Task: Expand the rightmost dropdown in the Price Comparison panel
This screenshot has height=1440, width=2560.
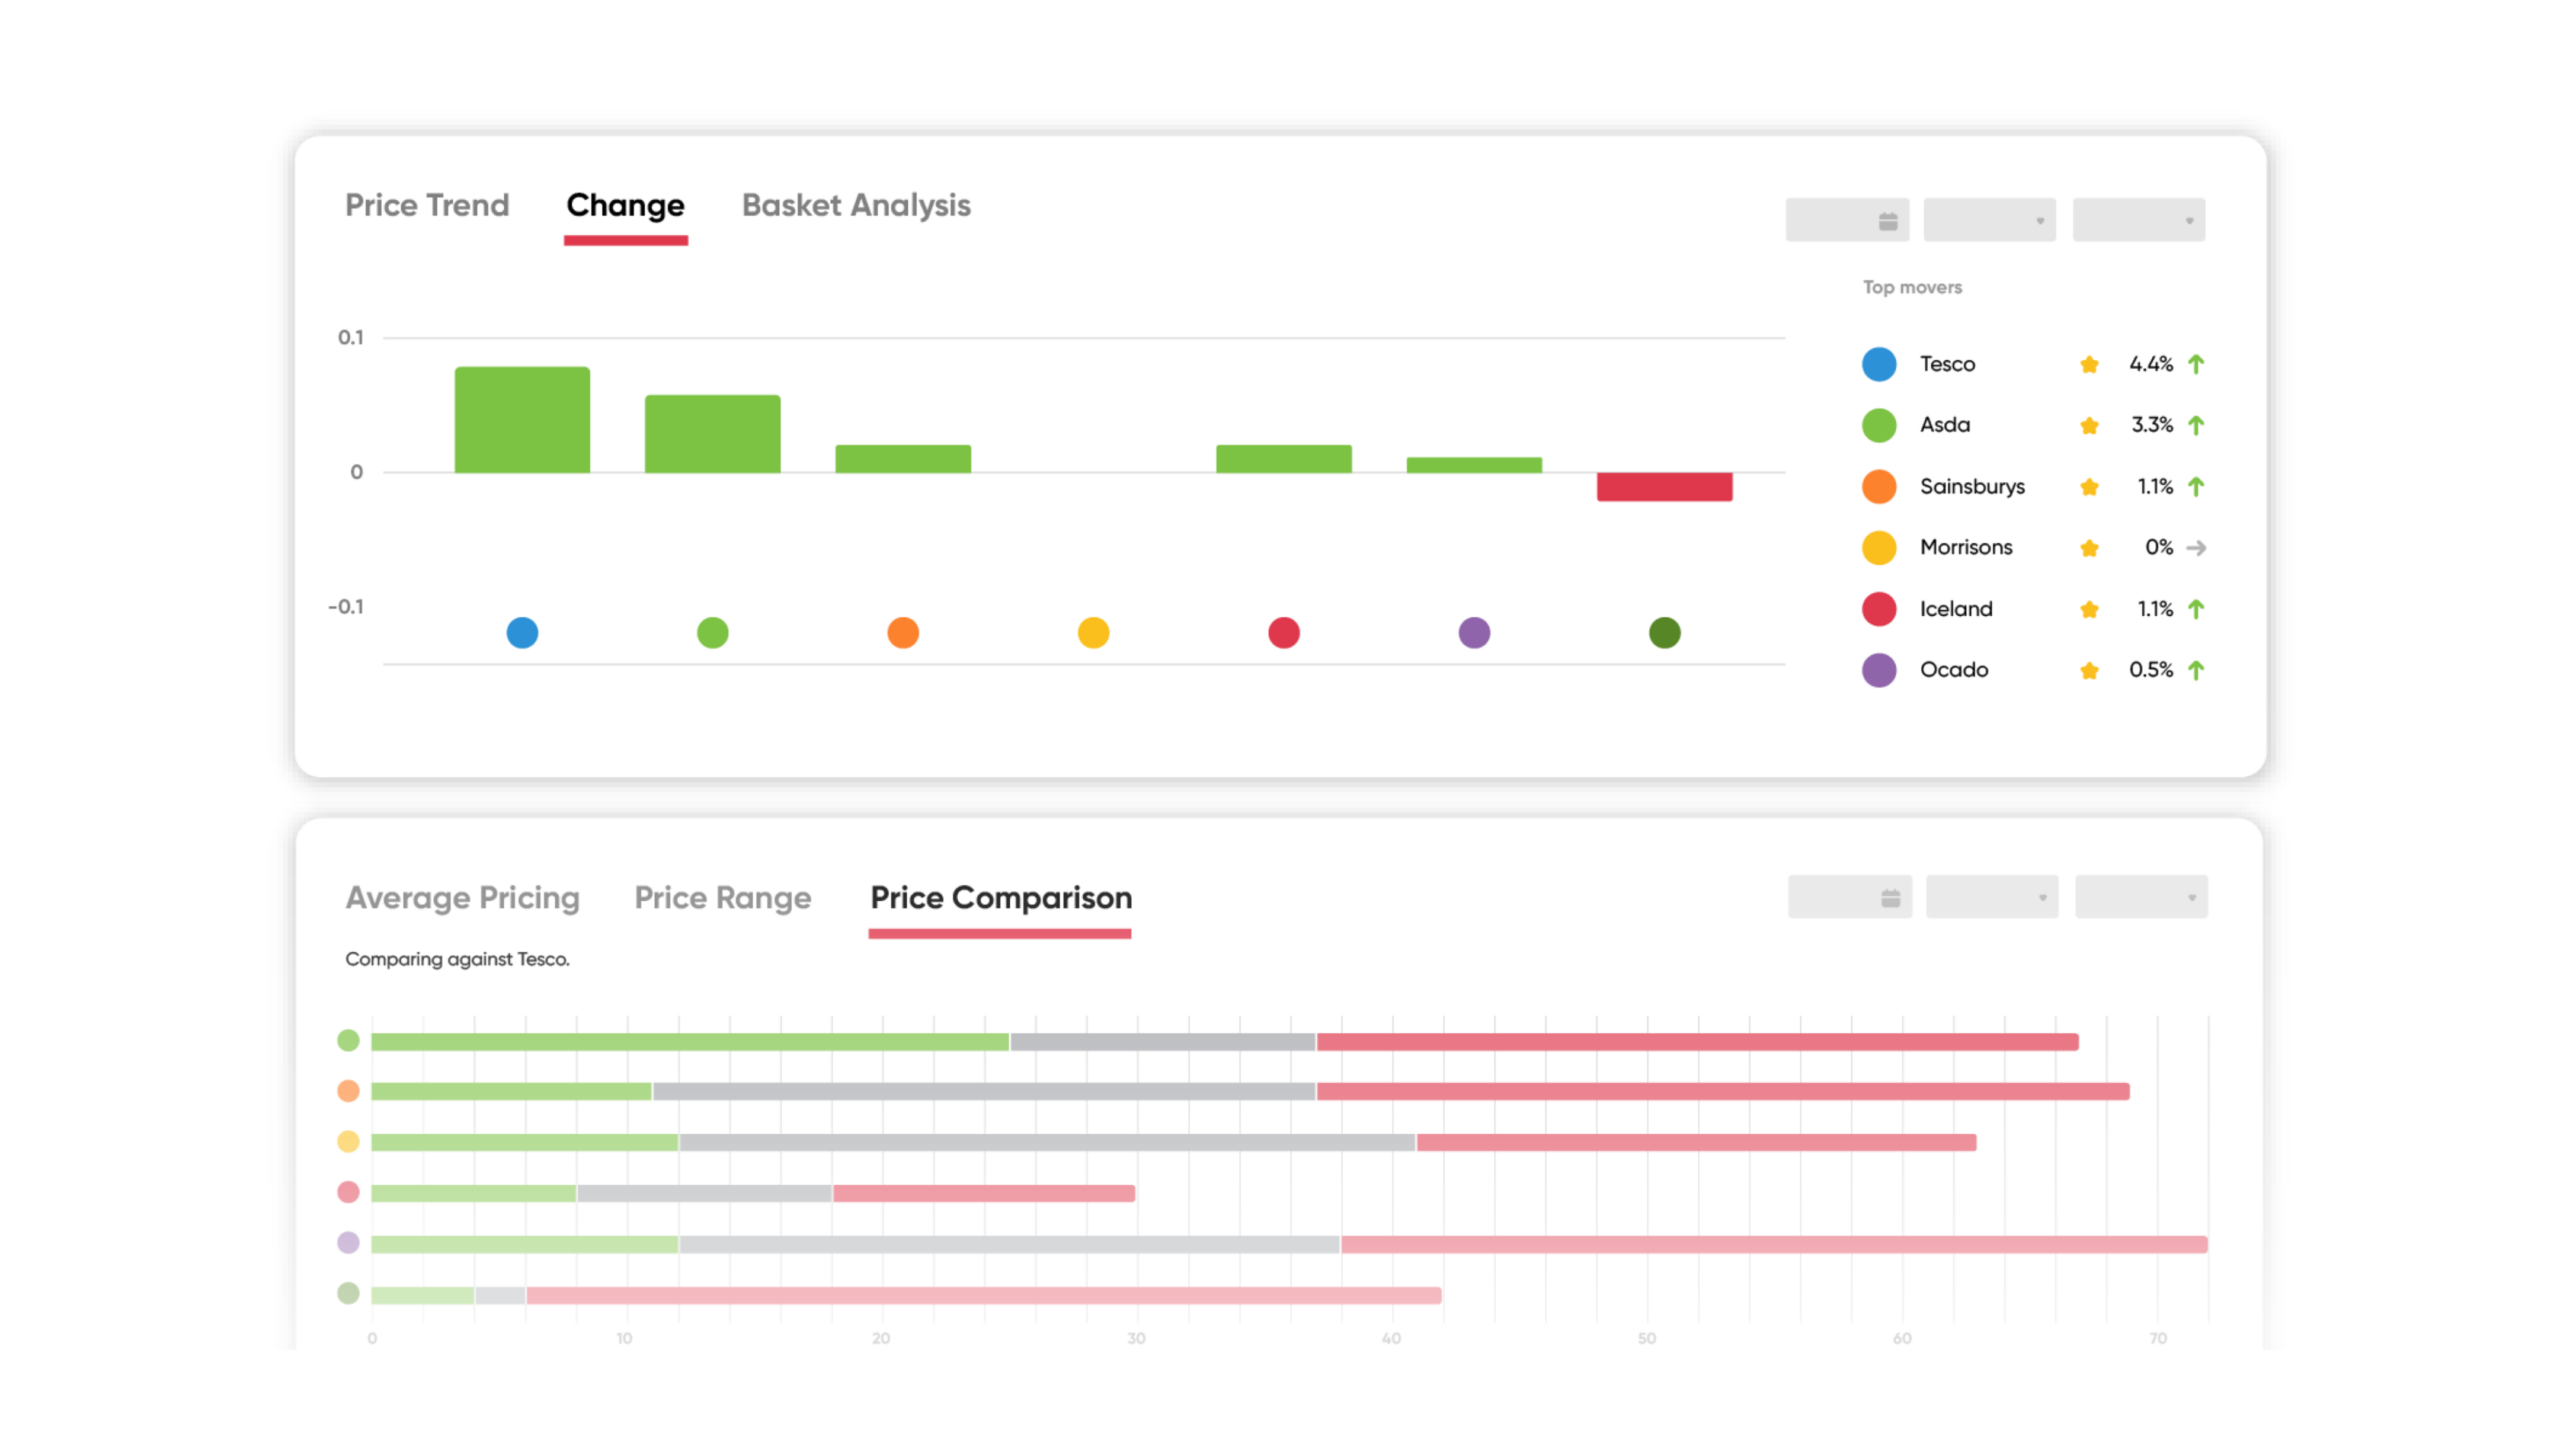Action: click(x=2141, y=897)
